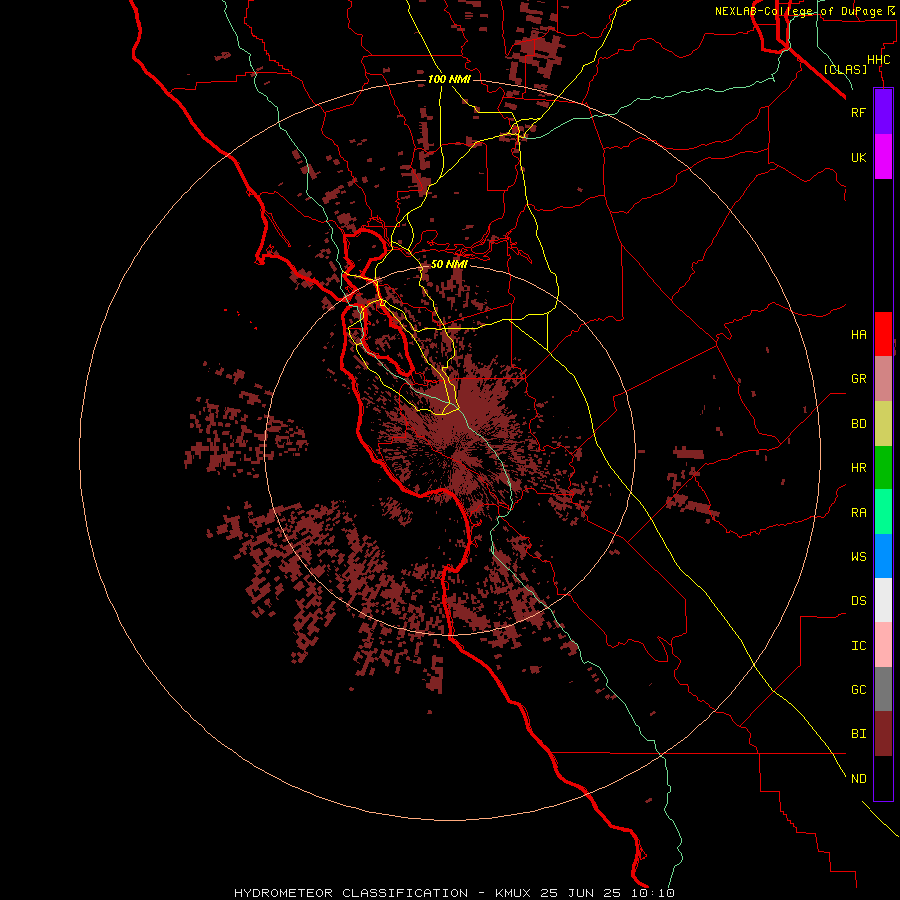Screen dimensions: 900x900
Task: Select the yellow BD legend swatch
Action: pyautogui.click(x=883, y=424)
